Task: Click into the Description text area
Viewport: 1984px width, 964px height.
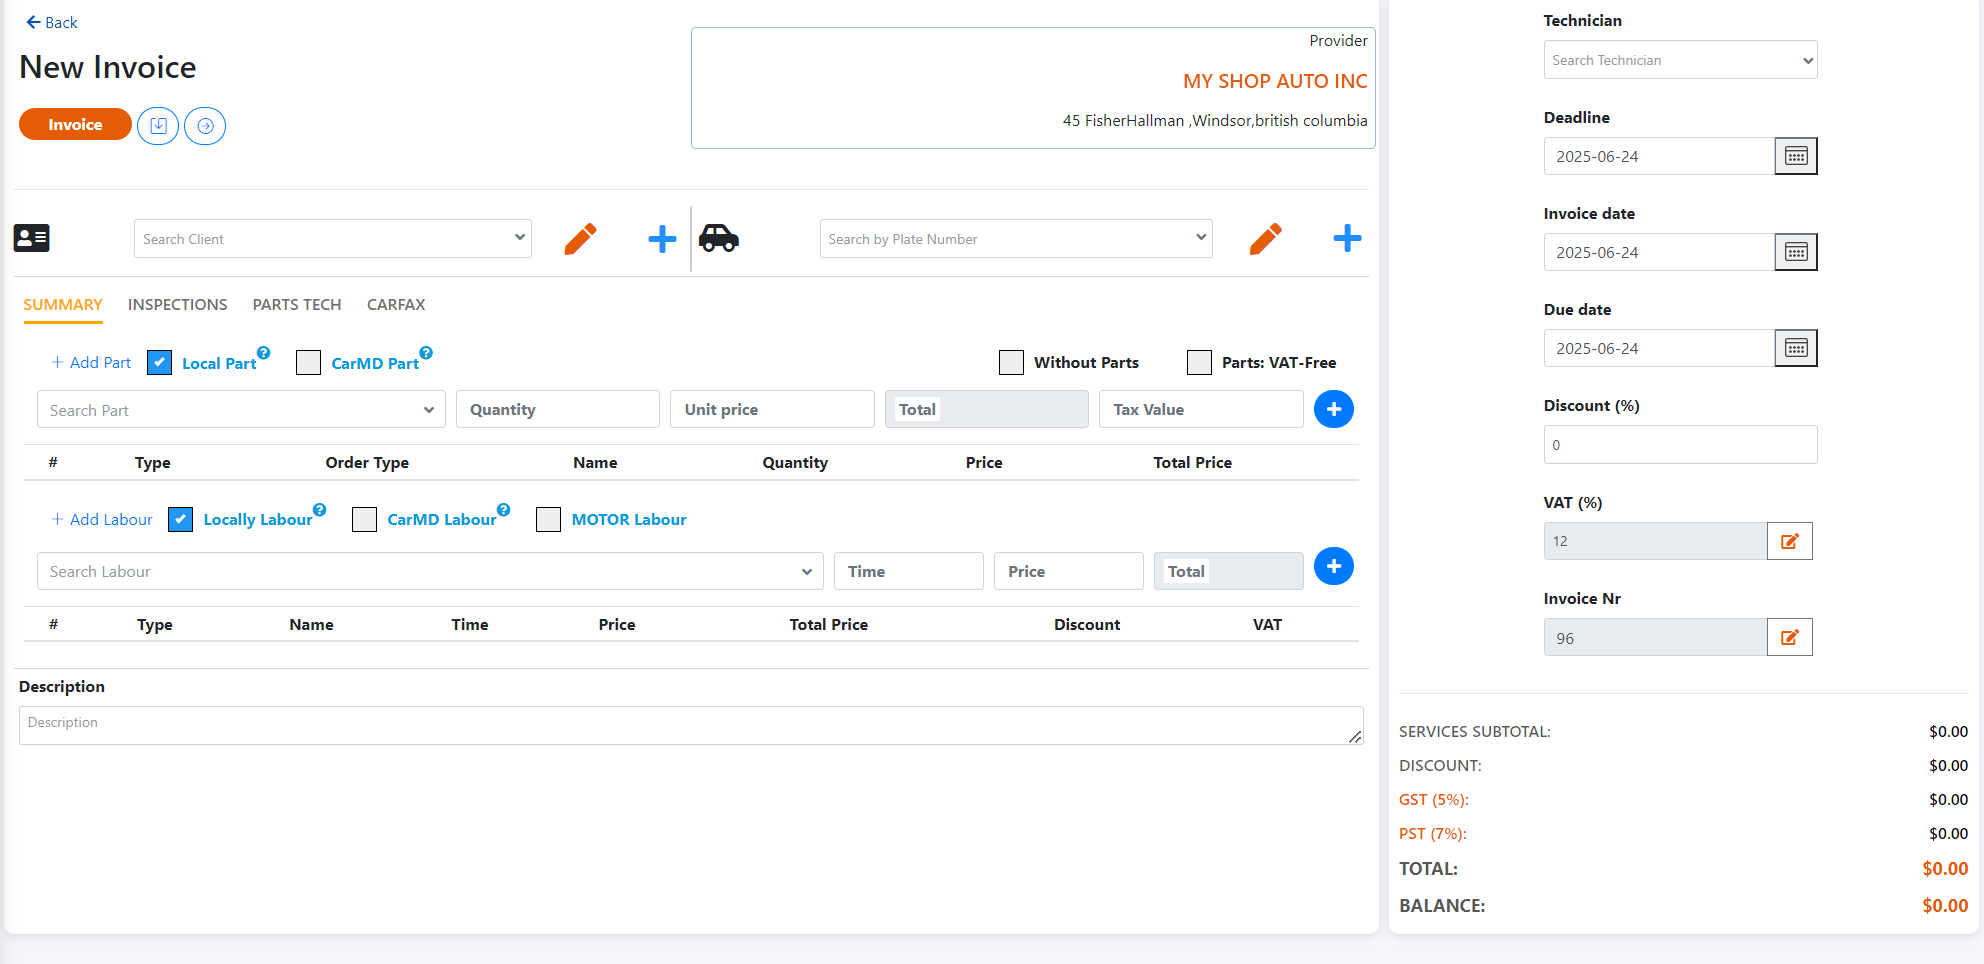Action: 690,725
